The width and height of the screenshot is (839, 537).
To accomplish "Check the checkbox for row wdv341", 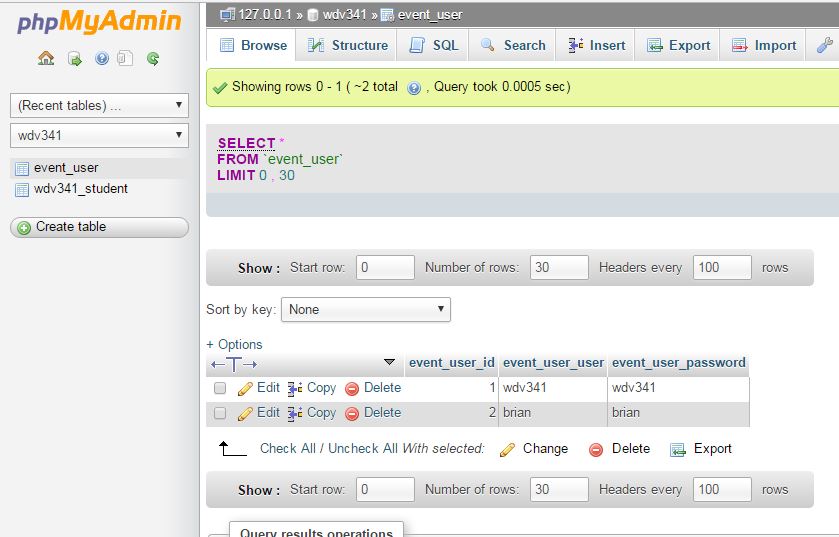I will (x=220, y=388).
